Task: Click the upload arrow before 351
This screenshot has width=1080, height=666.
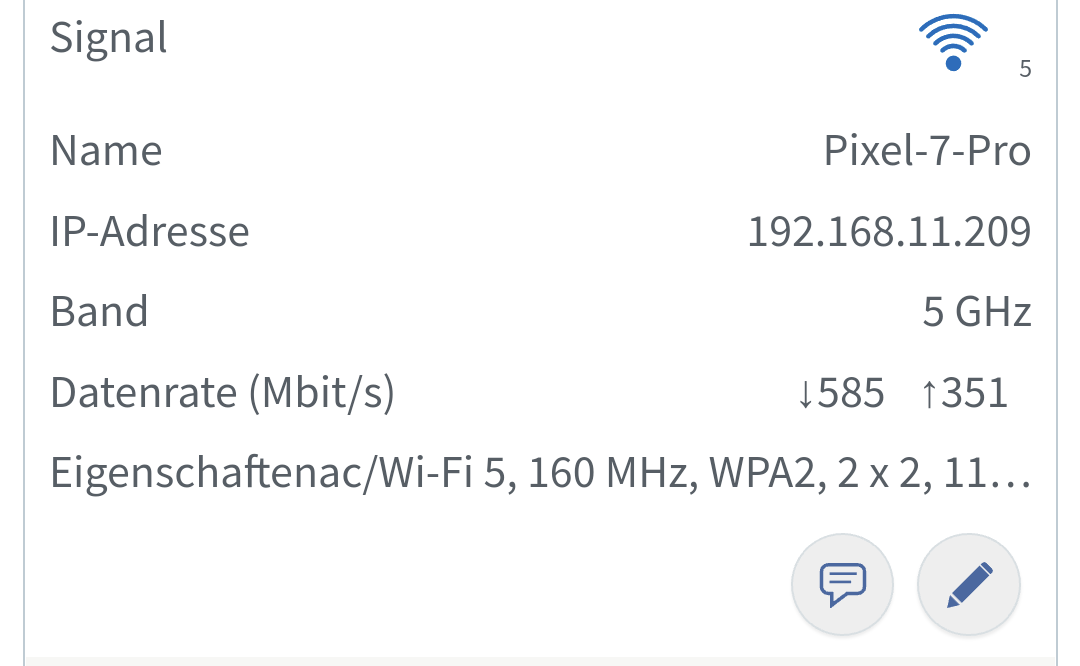Action: [x=928, y=394]
